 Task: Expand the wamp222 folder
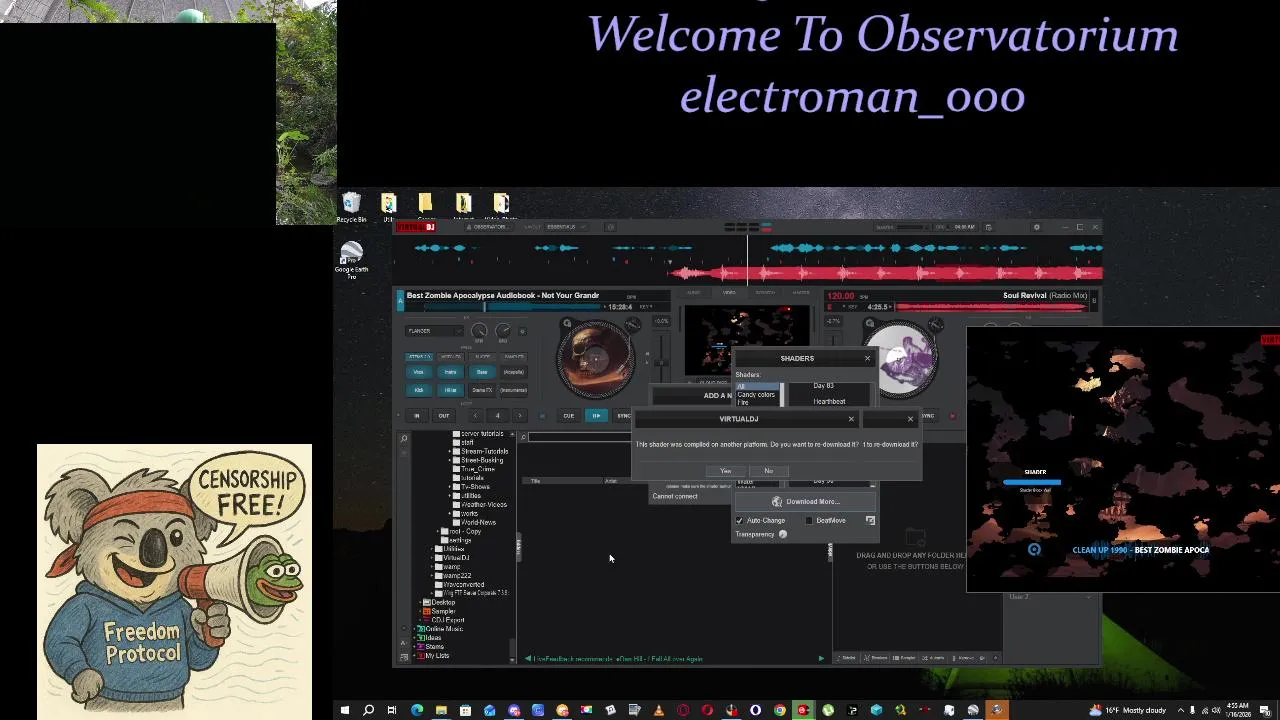433,576
